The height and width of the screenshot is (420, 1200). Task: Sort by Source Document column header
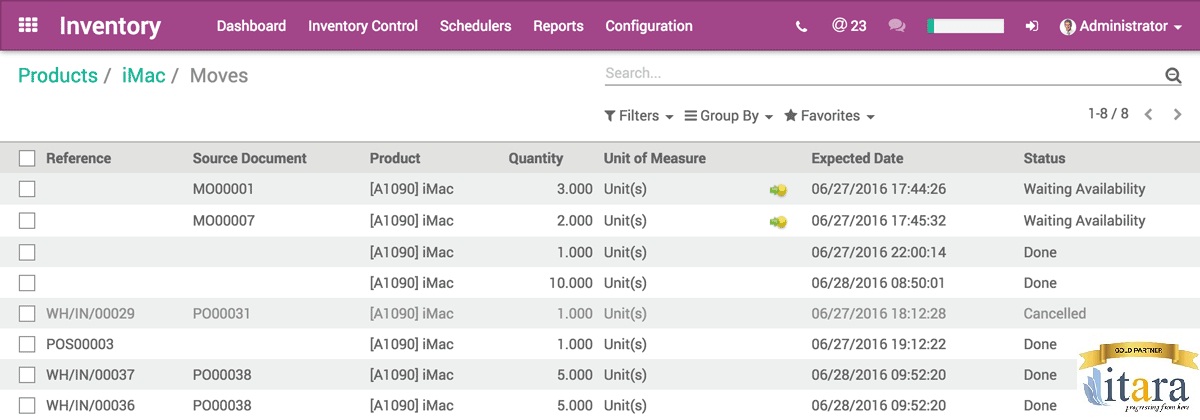(250, 158)
